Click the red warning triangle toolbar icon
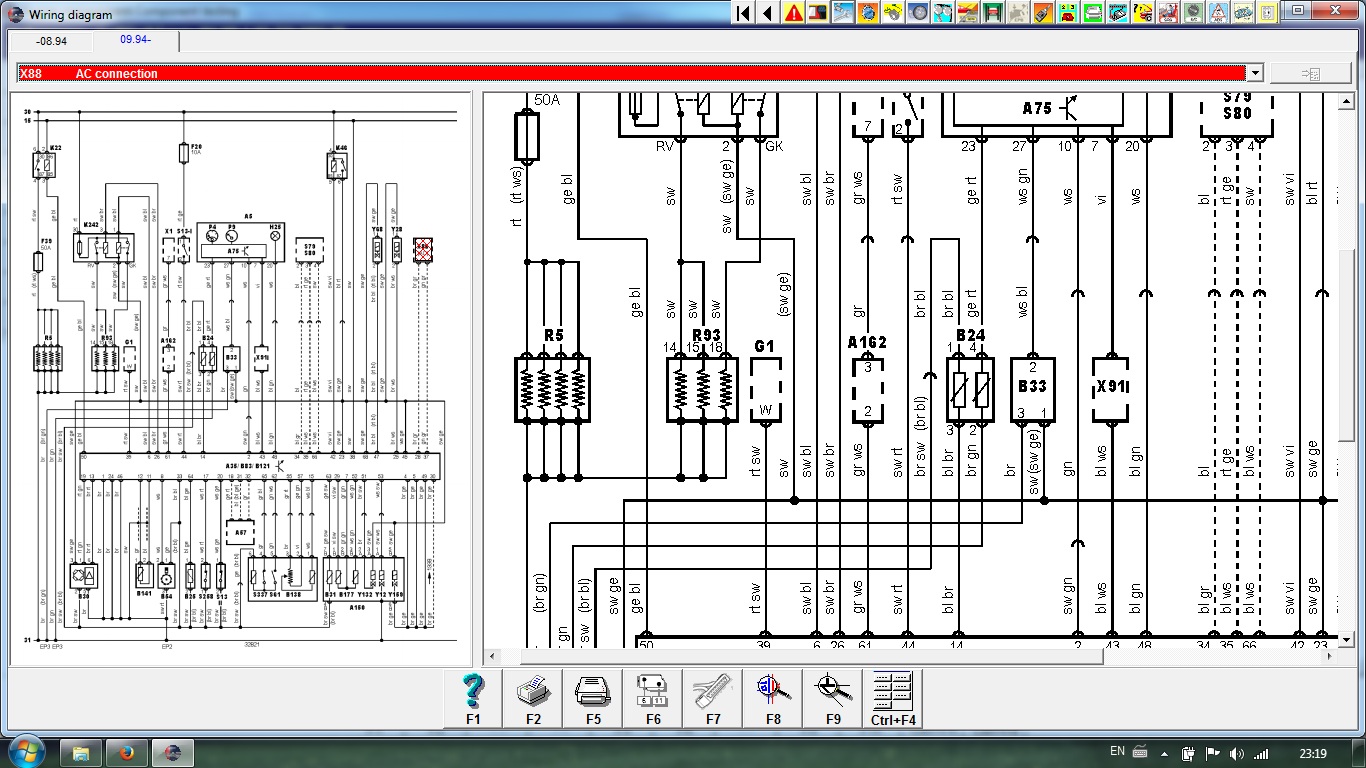The width and height of the screenshot is (1366, 768). [x=793, y=13]
